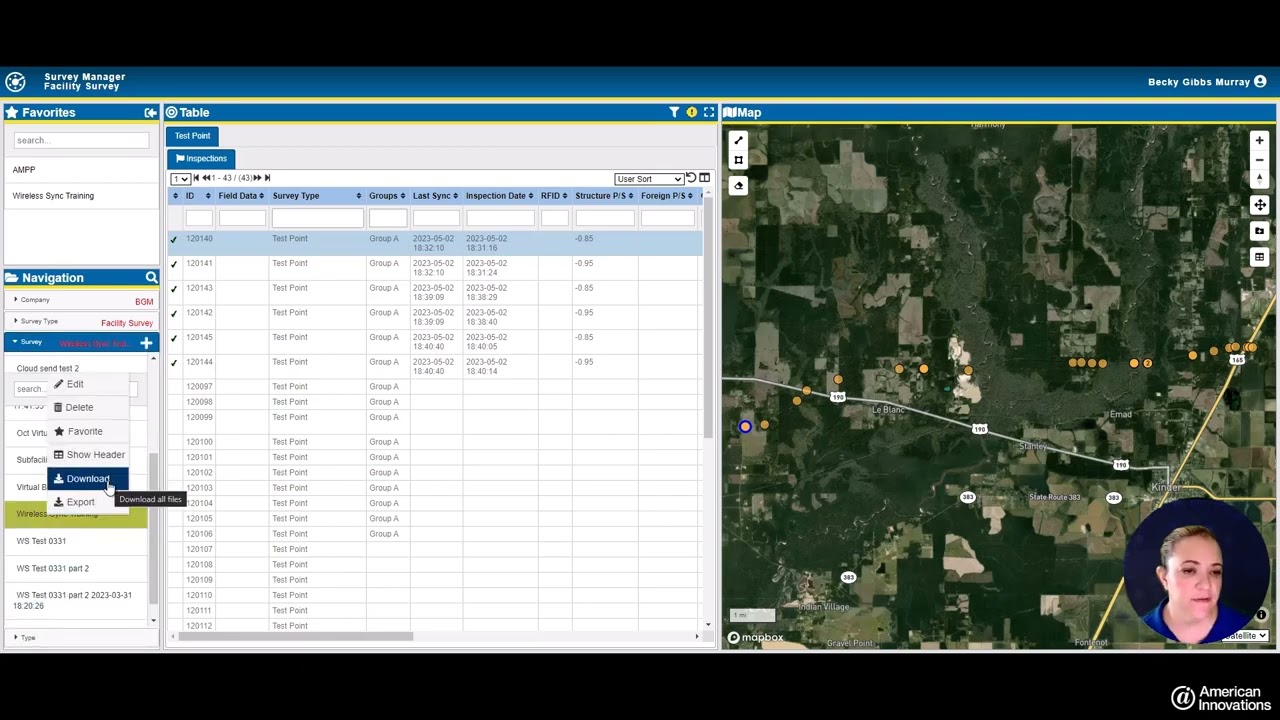Add a new survey with plus icon
The width and height of the screenshot is (1280, 720).
[146, 343]
